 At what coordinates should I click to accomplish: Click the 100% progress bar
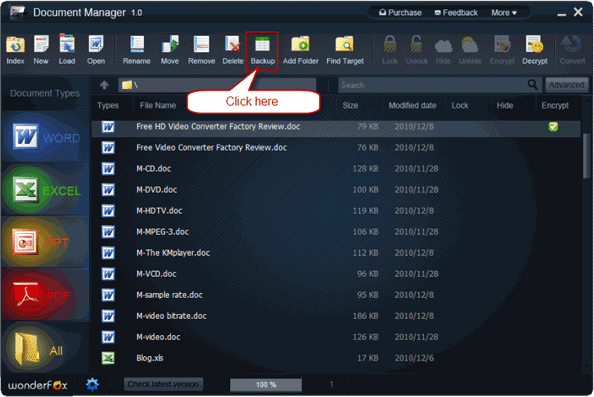(266, 385)
